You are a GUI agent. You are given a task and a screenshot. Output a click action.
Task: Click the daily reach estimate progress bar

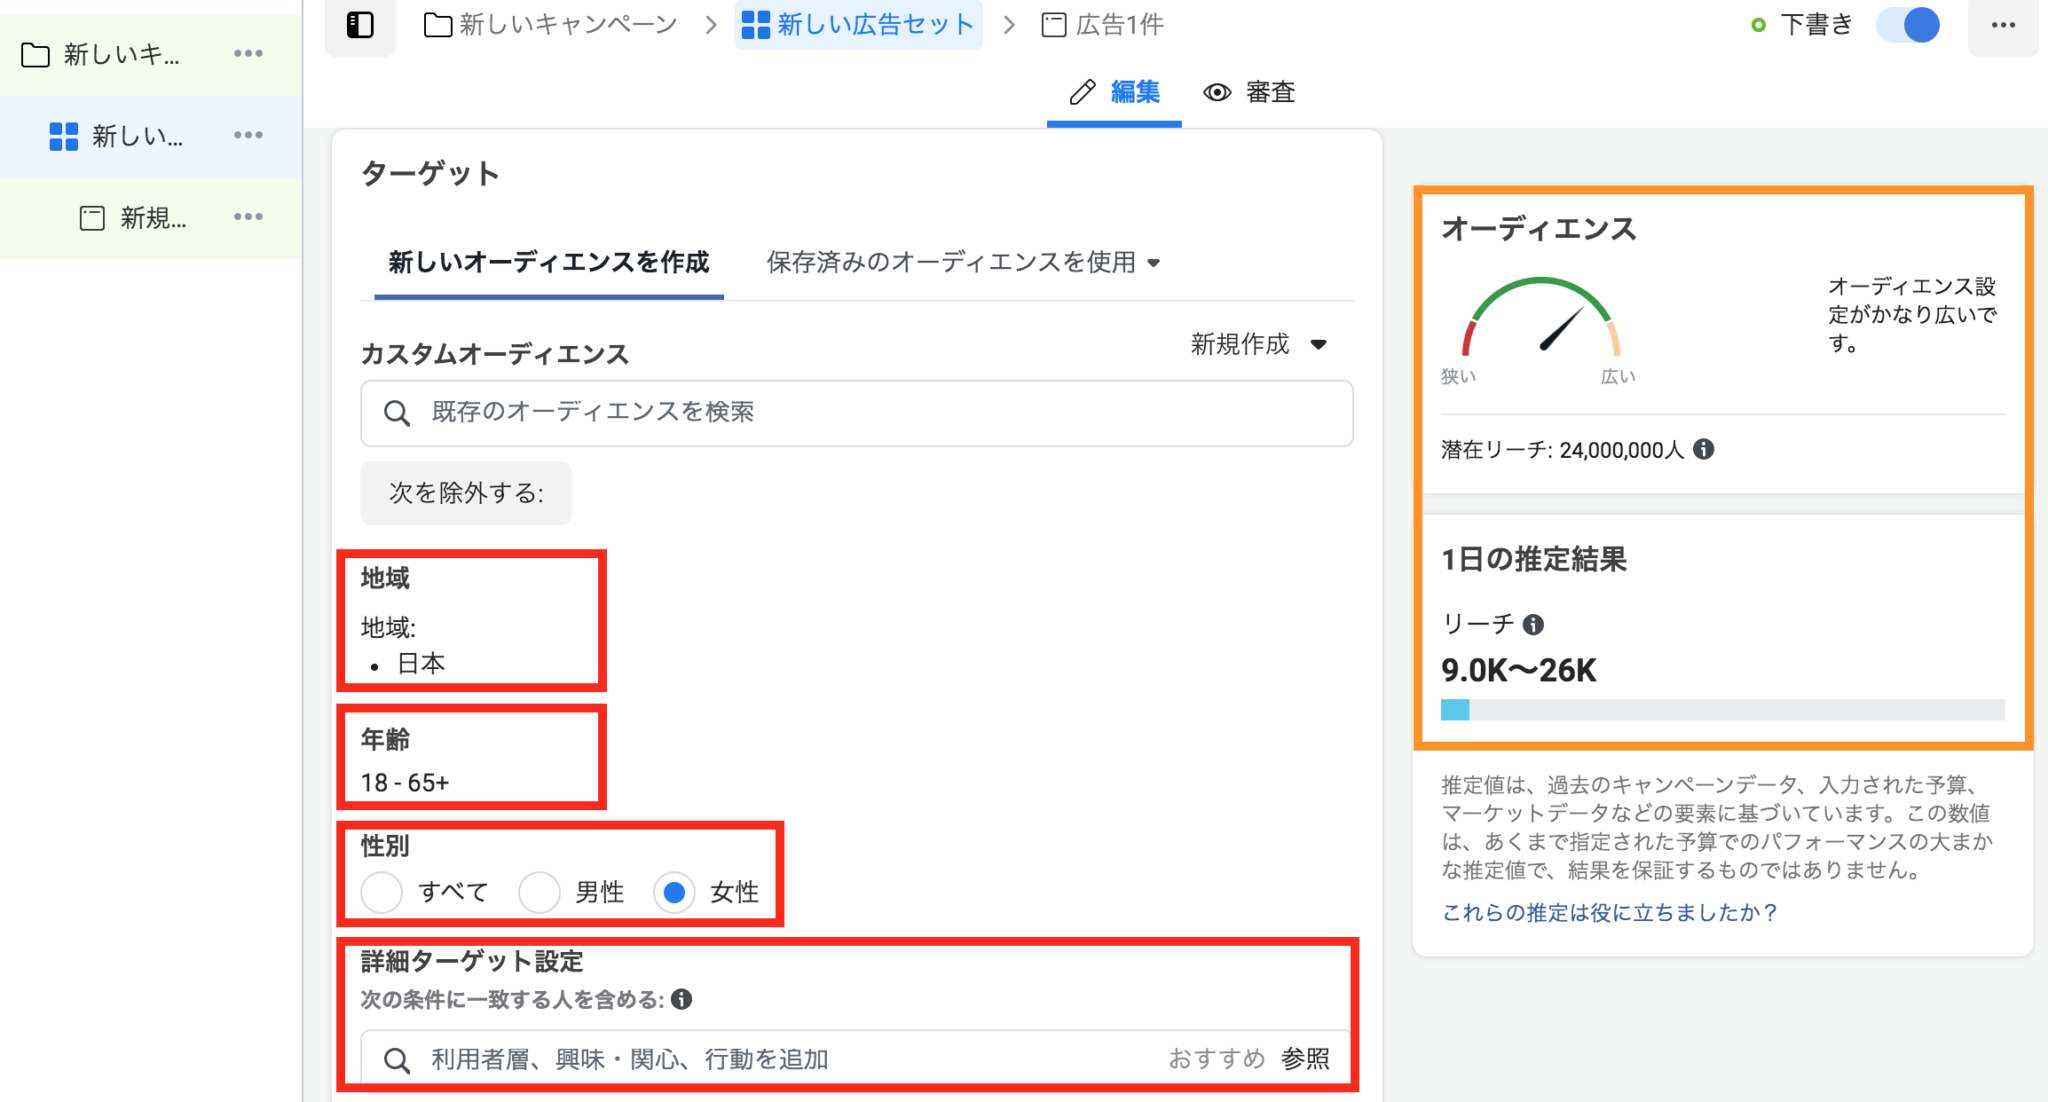coord(1722,710)
